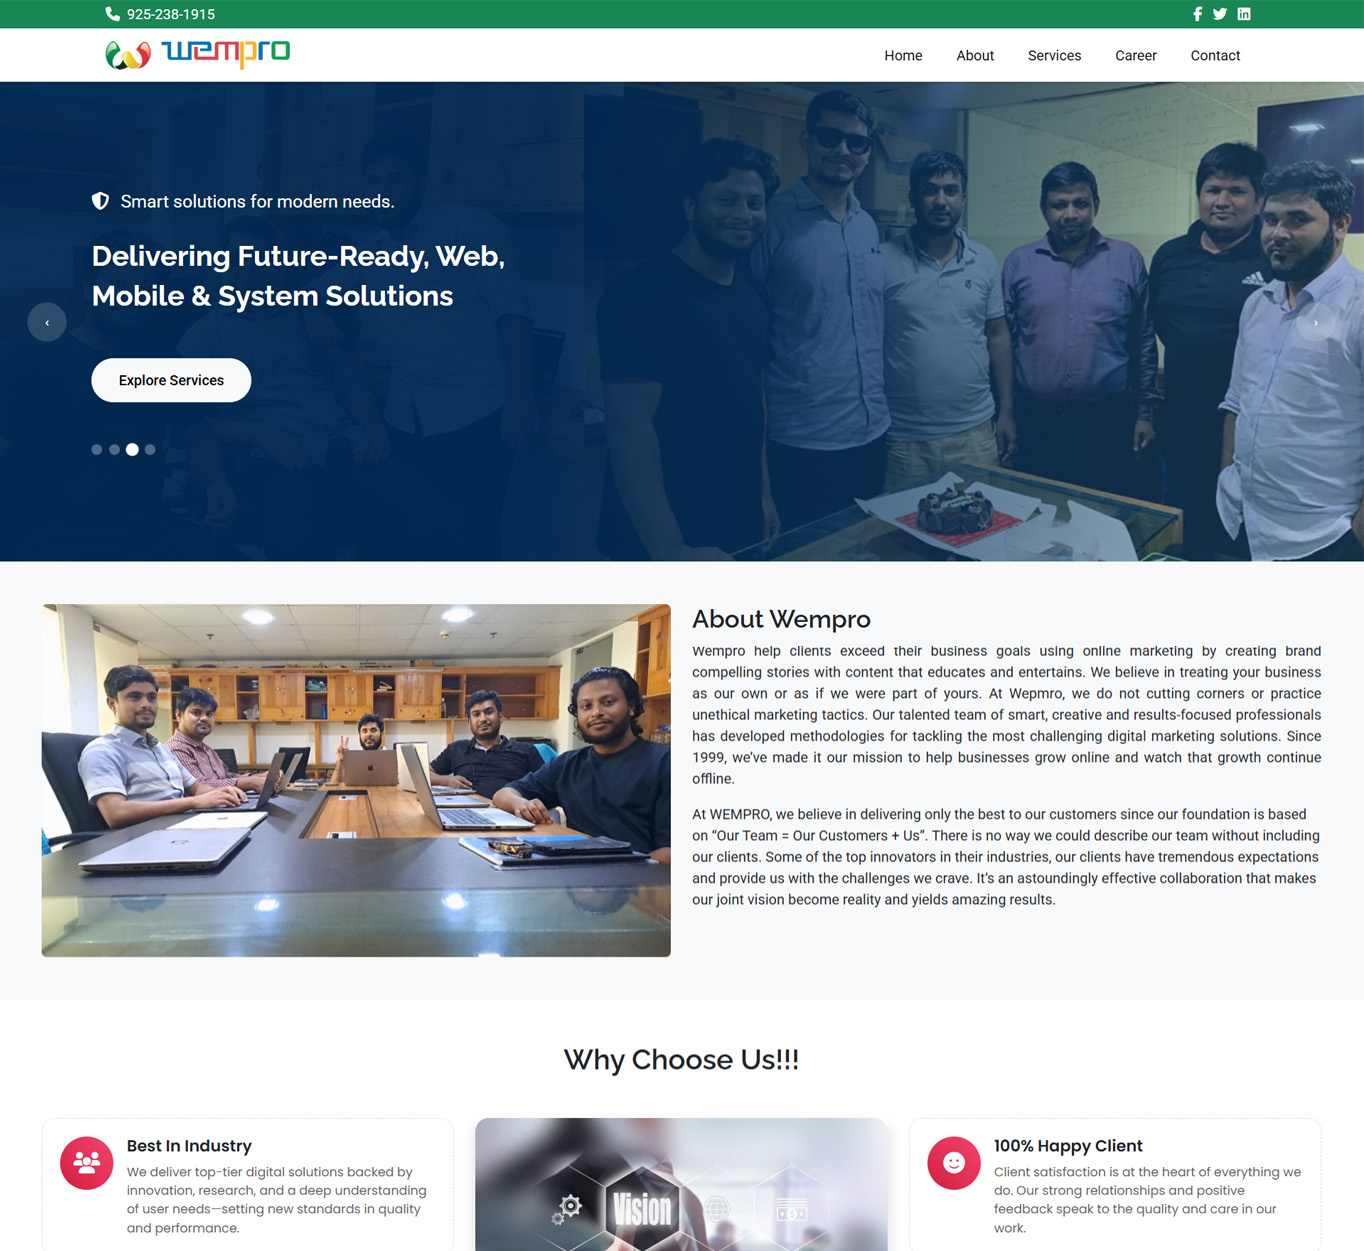The image size is (1364, 1251).
Task: Click the smiley 100% Happy Client icon
Action: tap(954, 1163)
